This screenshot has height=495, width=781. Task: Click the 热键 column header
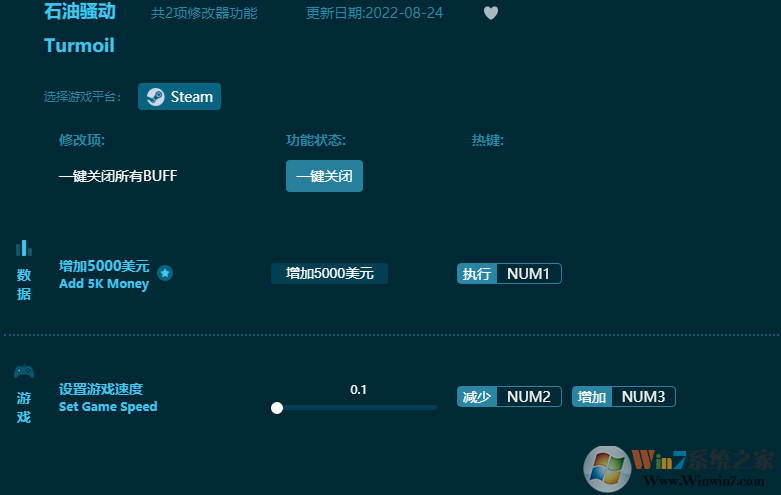(x=488, y=140)
